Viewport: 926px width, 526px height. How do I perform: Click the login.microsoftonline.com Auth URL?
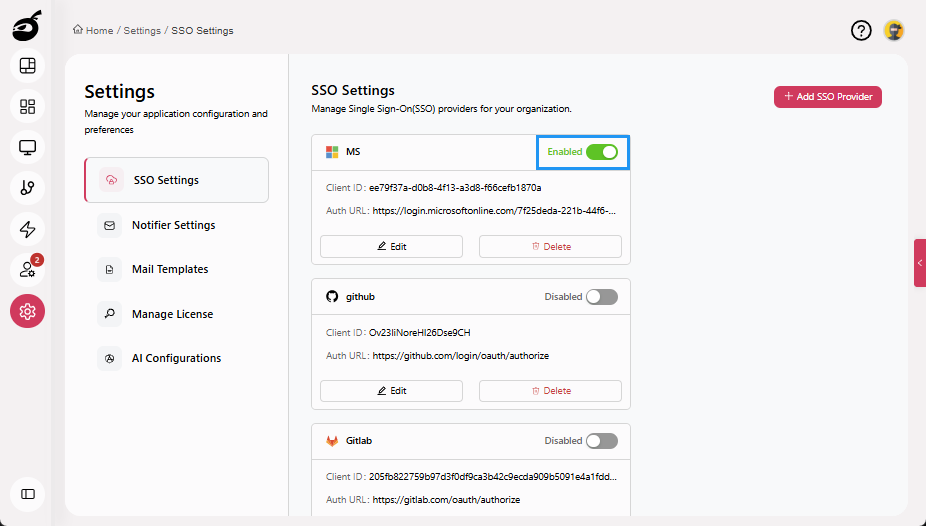click(494, 211)
